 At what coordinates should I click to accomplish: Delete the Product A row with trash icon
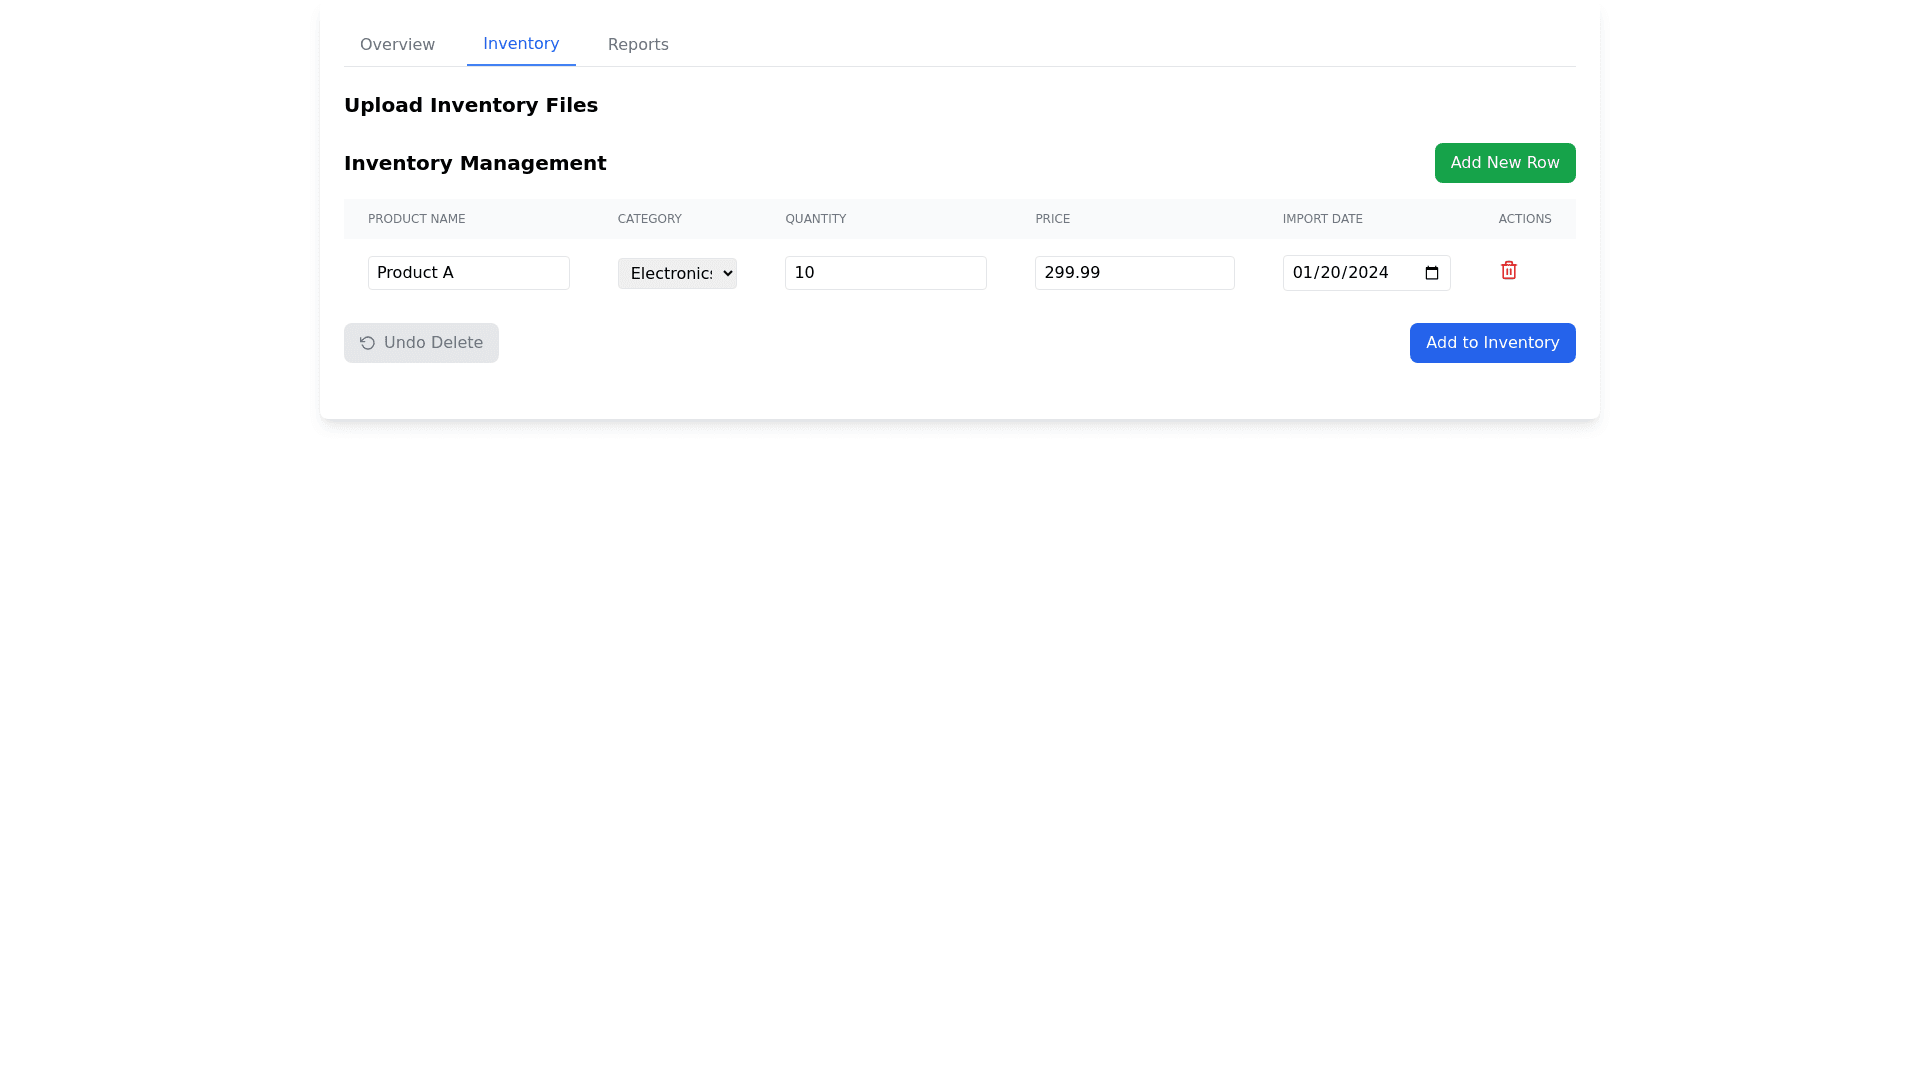coord(1508,270)
